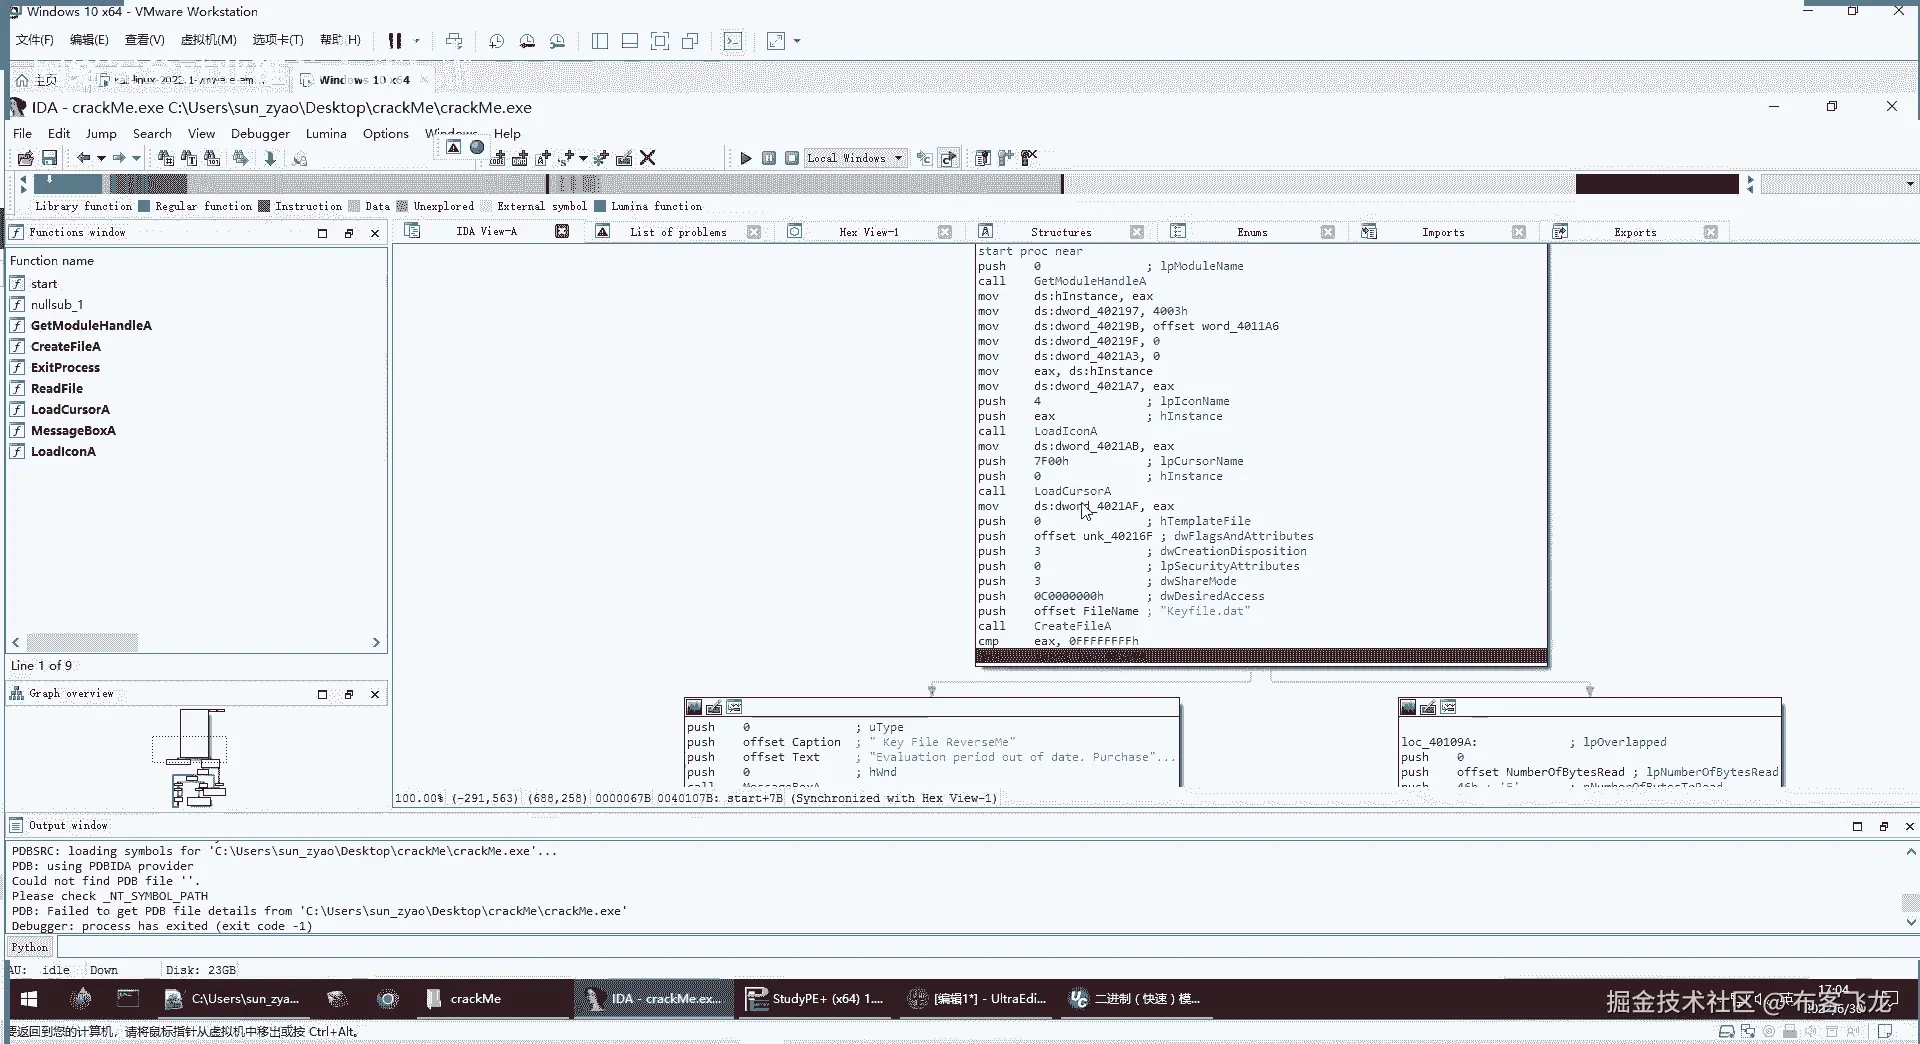This screenshot has height=1044, width=1920.
Task: Open the Search menu
Action: 152,133
